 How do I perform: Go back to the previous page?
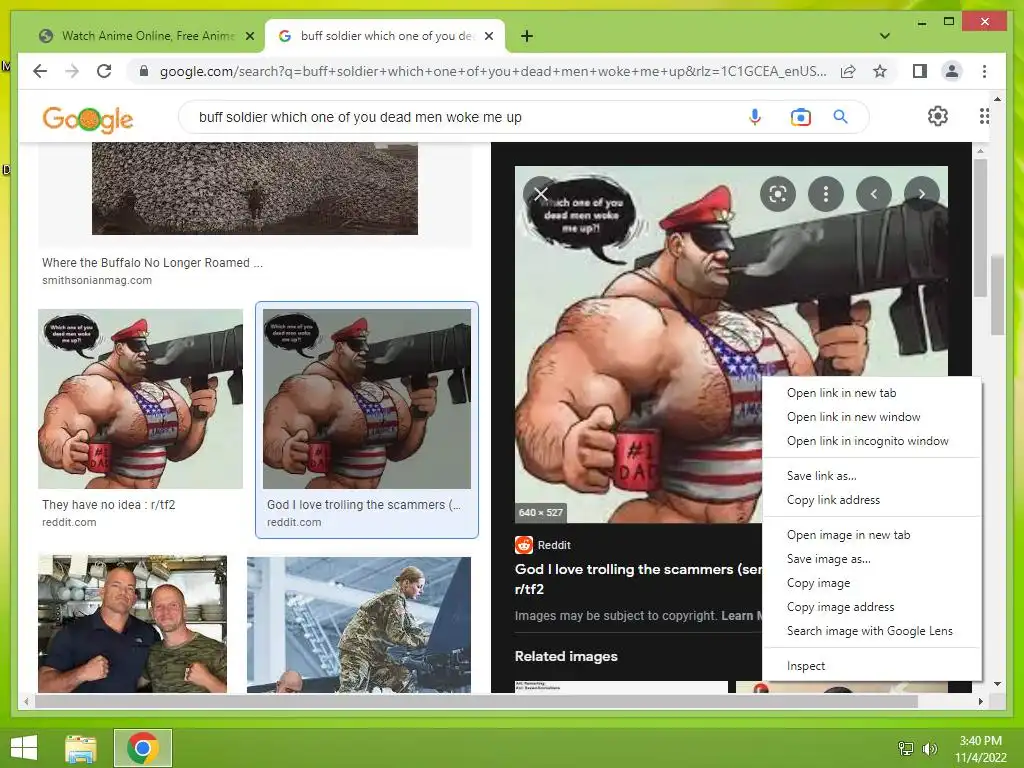40,71
